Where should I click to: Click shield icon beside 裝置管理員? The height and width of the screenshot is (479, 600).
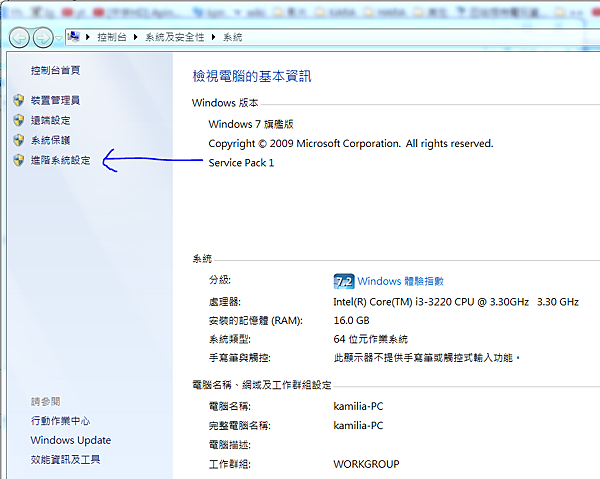[18, 100]
